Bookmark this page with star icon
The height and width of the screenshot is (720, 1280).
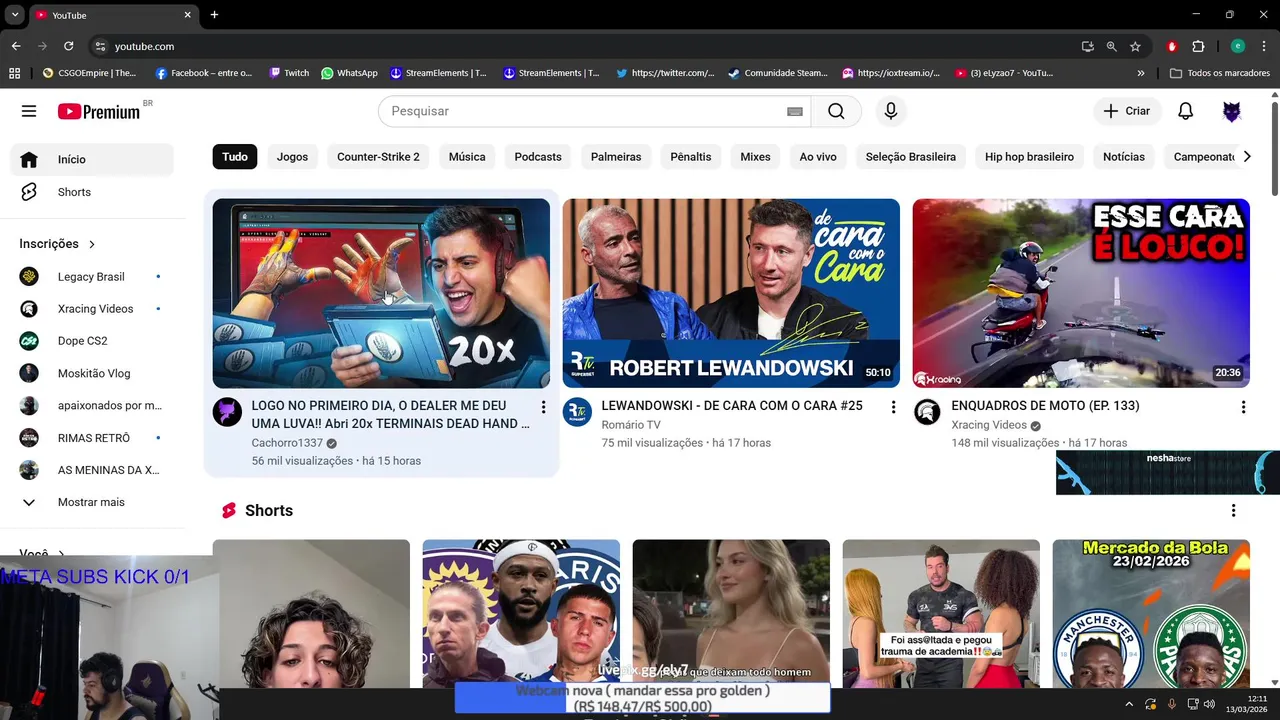tap(1135, 46)
